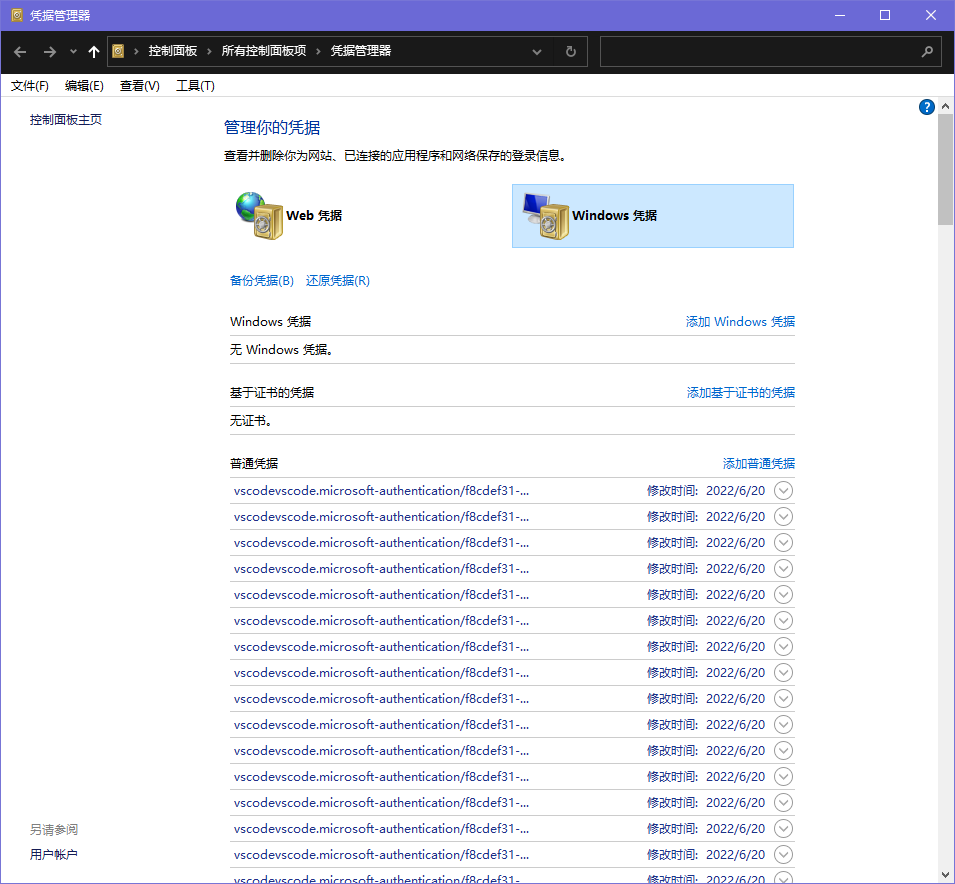The width and height of the screenshot is (955, 884).
Task: Click the 备份凭据 link
Action: tap(262, 280)
